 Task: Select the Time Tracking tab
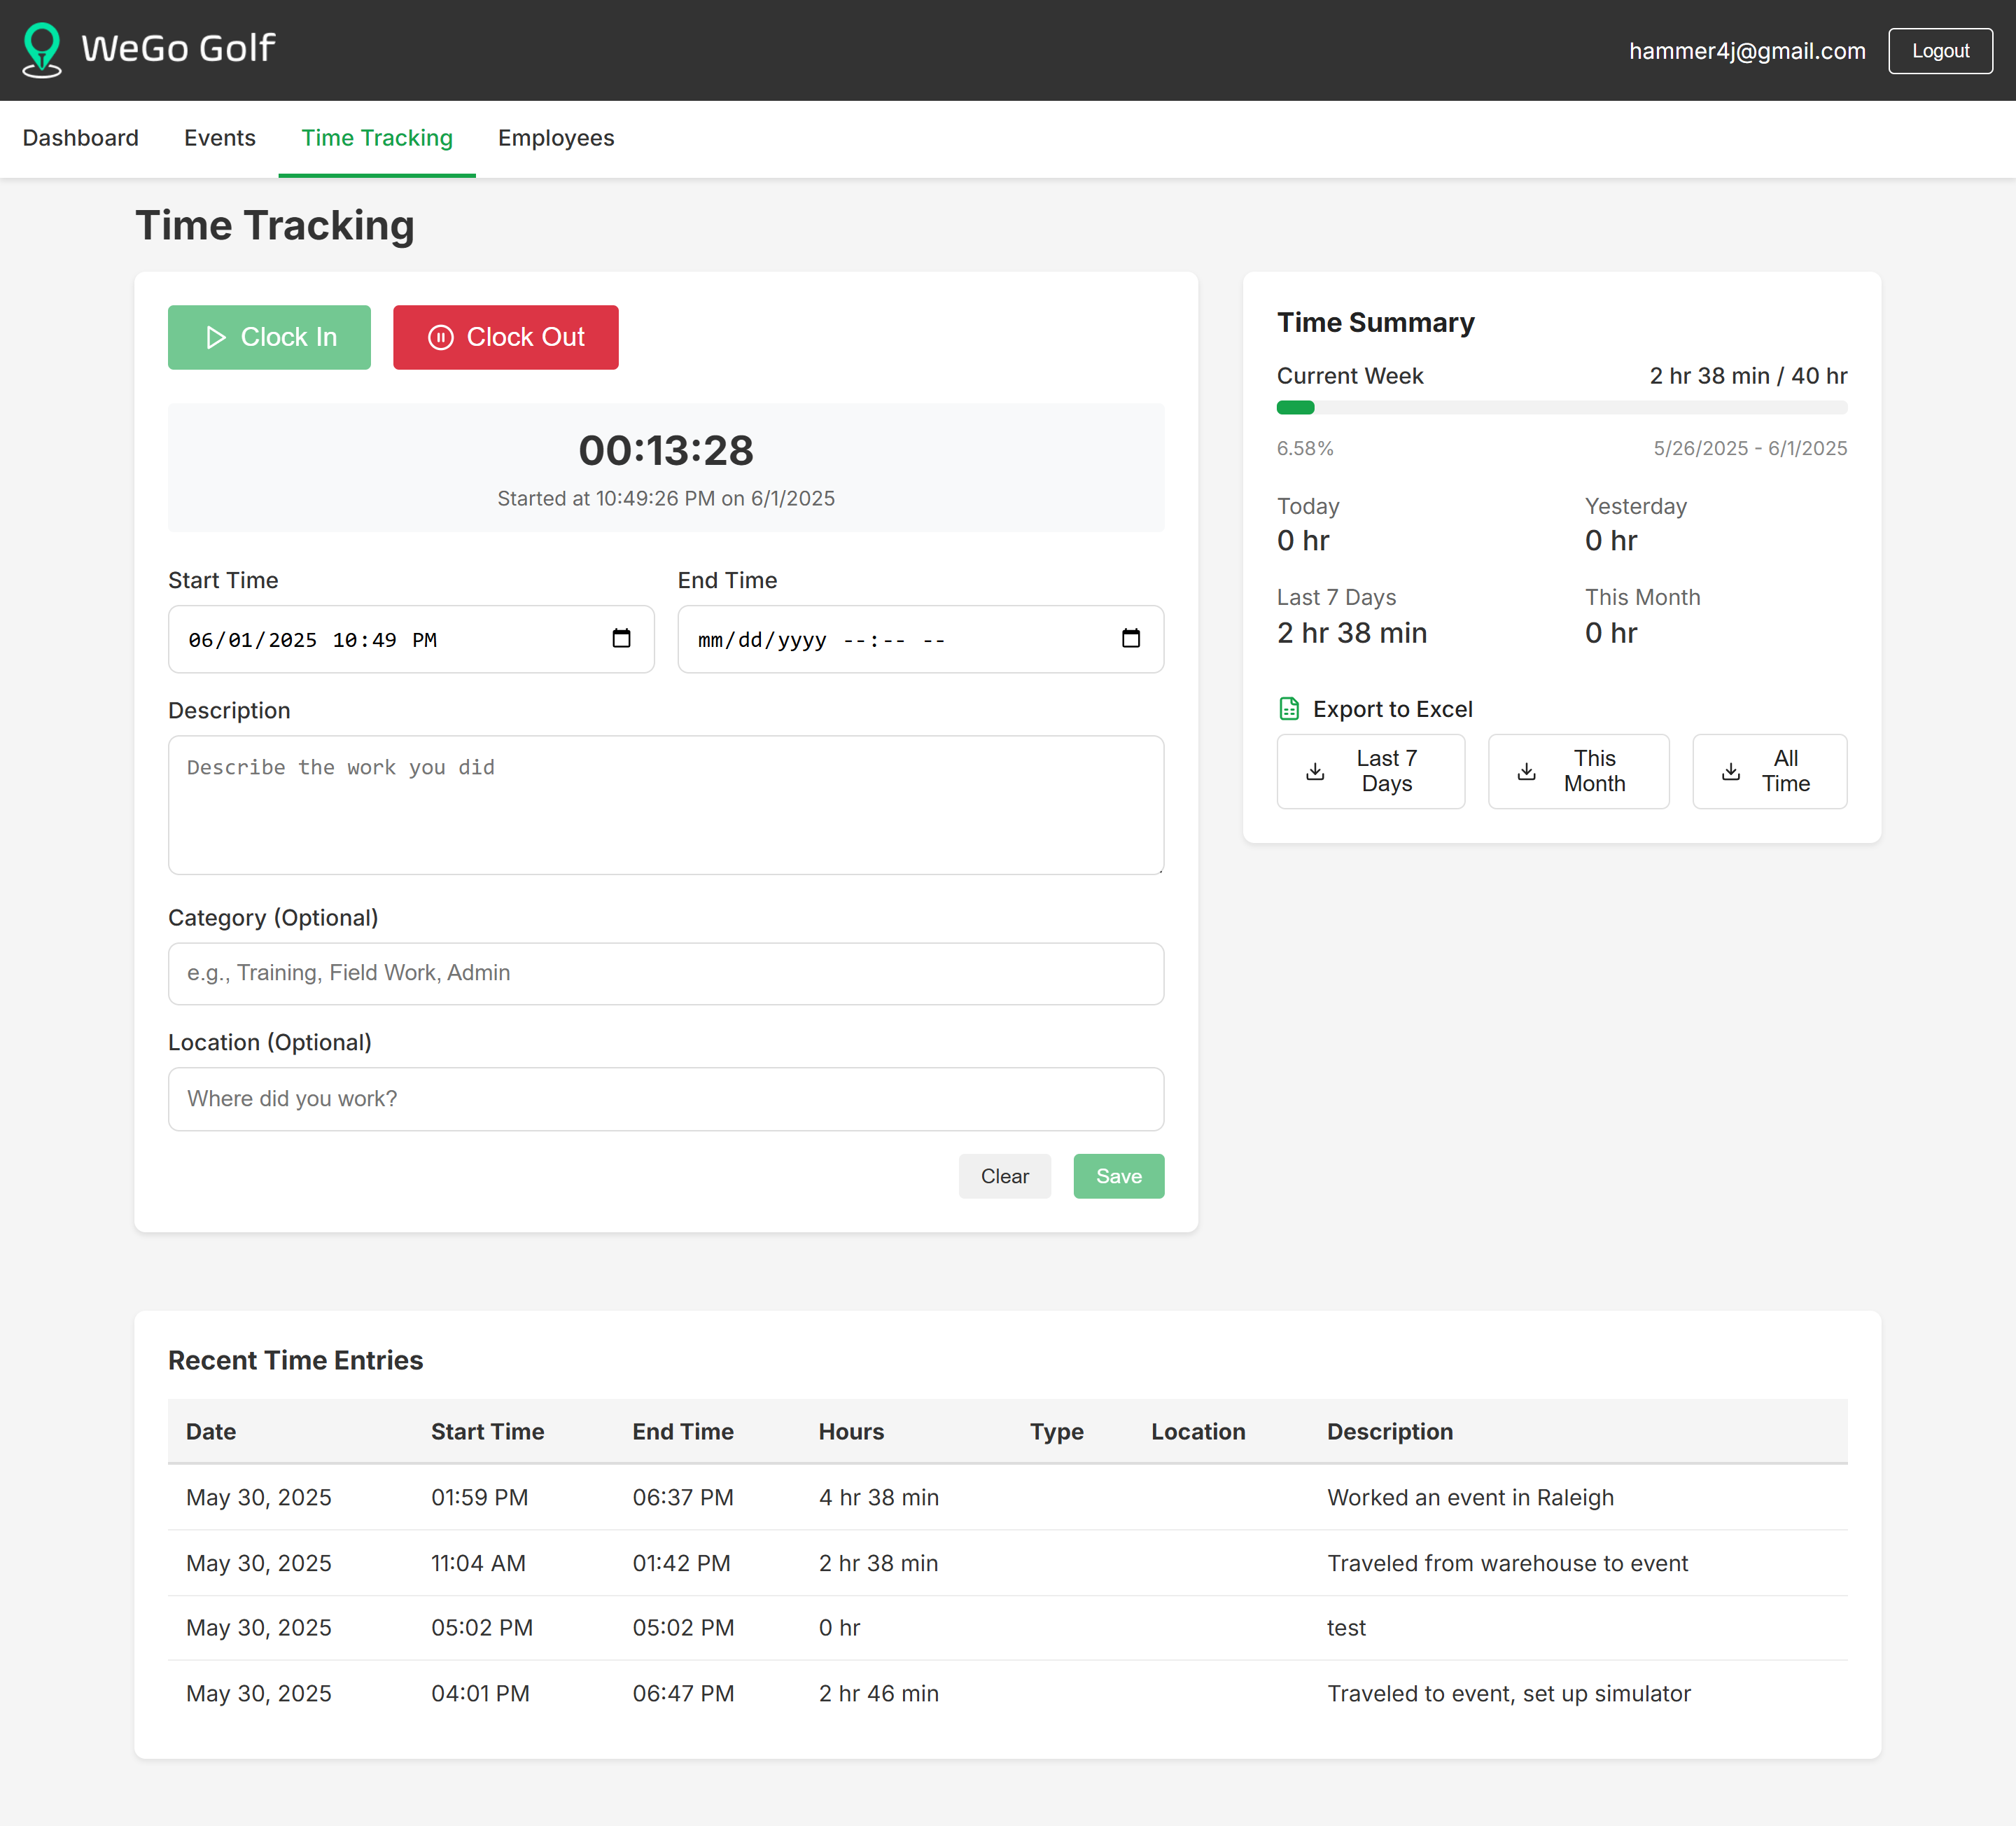click(x=377, y=138)
